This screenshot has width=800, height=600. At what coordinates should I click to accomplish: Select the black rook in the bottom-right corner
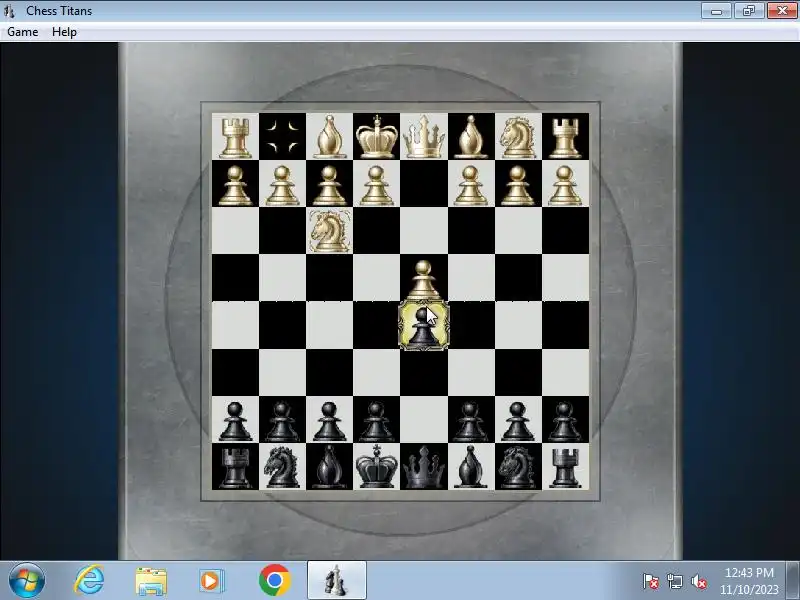click(x=565, y=467)
